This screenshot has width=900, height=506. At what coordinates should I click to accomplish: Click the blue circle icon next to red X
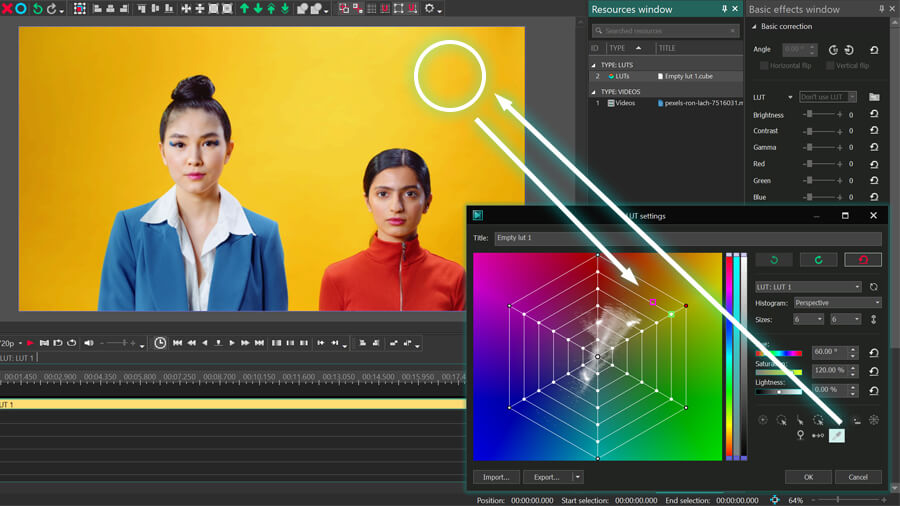click(x=21, y=9)
